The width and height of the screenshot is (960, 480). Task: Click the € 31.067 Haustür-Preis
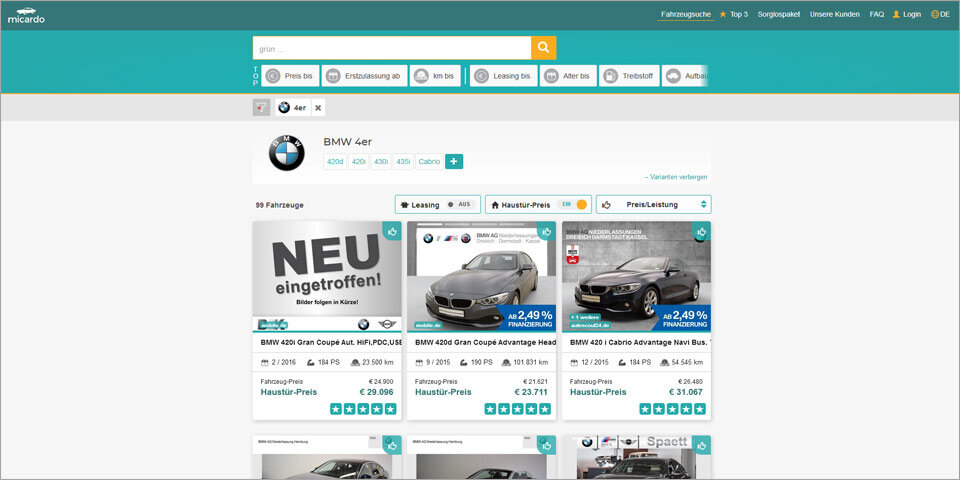point(686,392)
